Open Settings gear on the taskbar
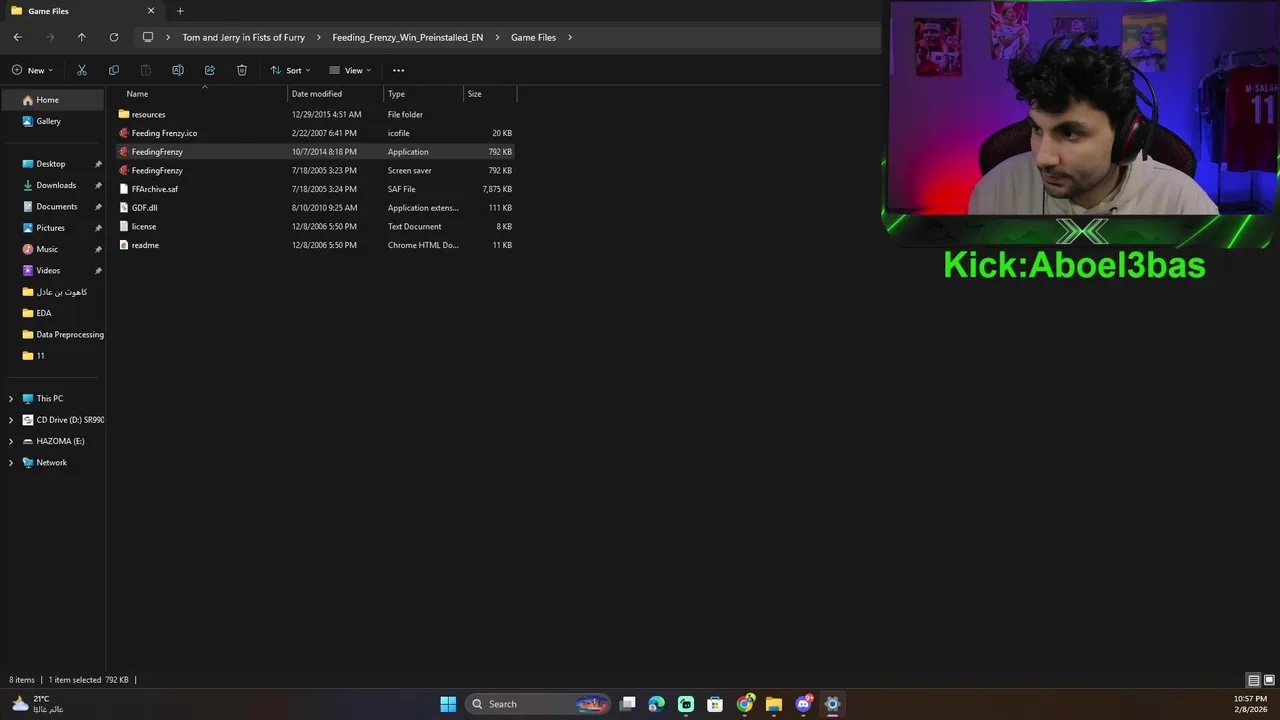 832,704
